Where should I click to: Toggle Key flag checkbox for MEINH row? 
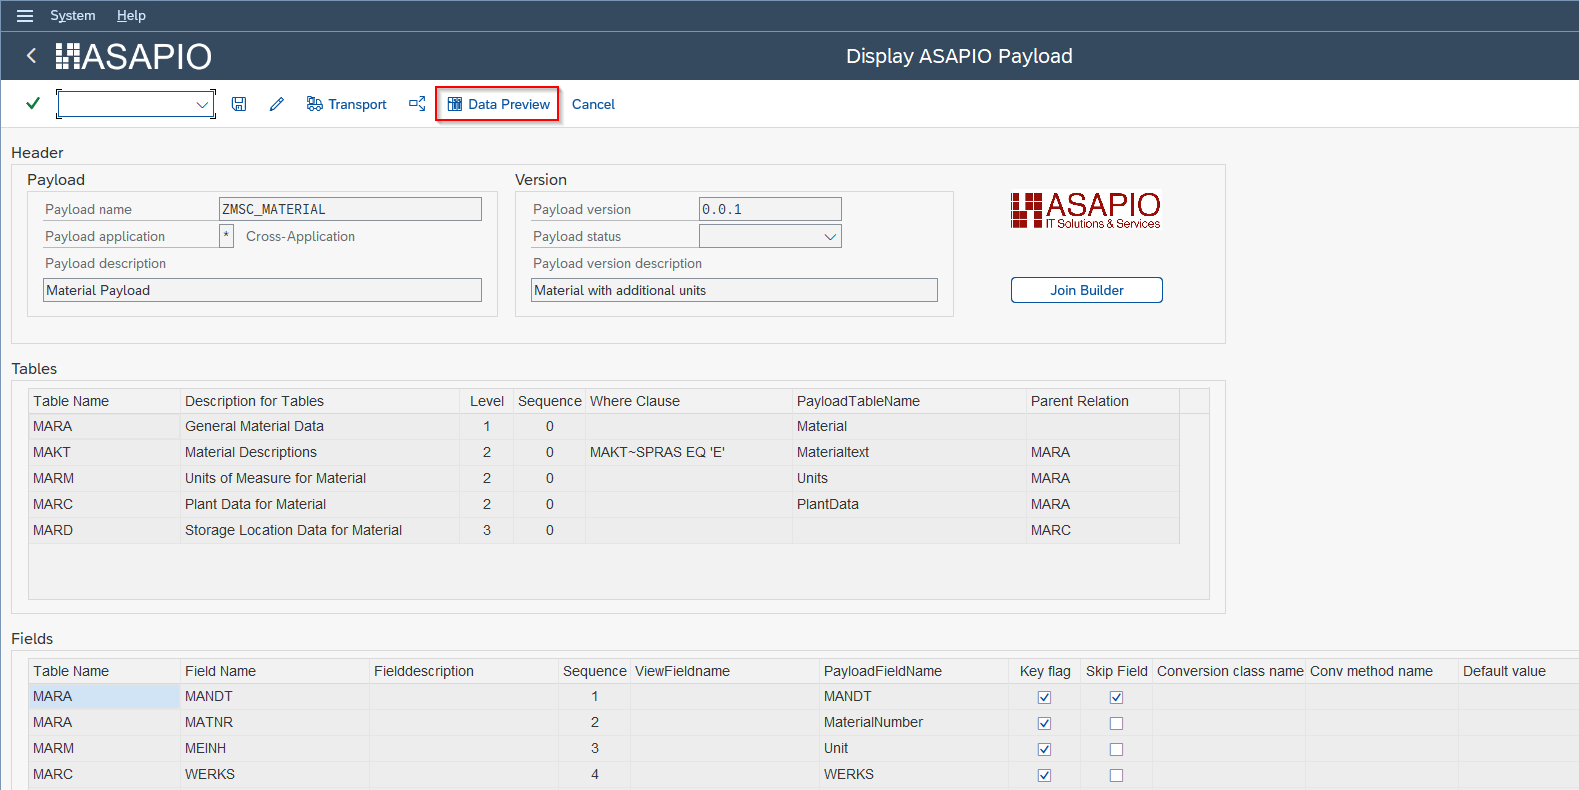point(1044,749)
